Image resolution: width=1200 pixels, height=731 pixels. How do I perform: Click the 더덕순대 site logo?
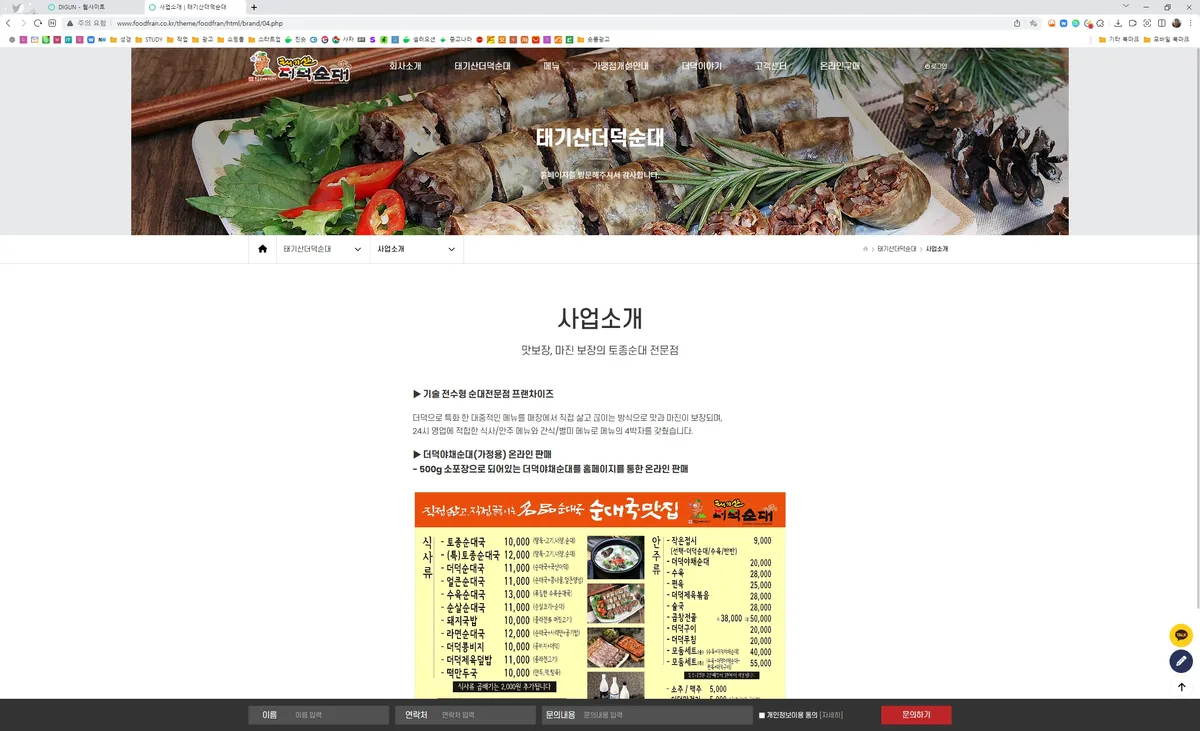(x=300, y=67)
